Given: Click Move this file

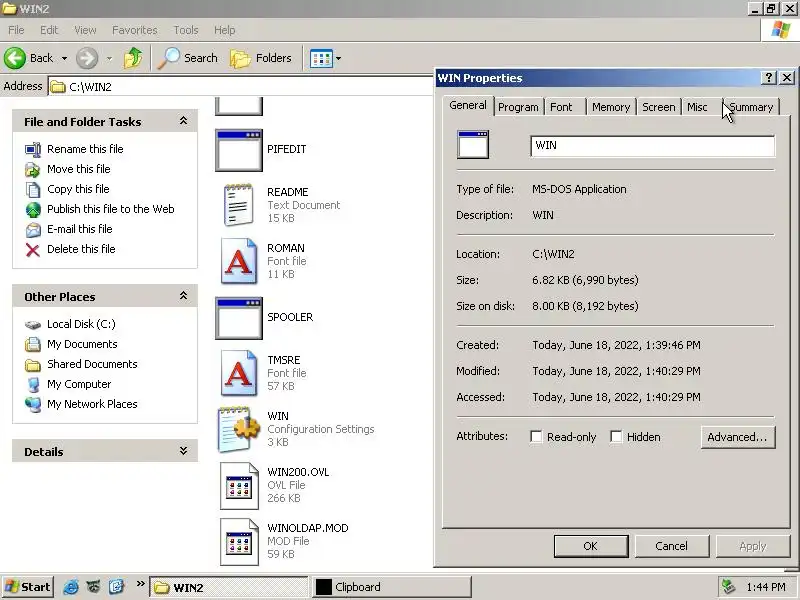Looking at the screenshot, I should [79, 169].
